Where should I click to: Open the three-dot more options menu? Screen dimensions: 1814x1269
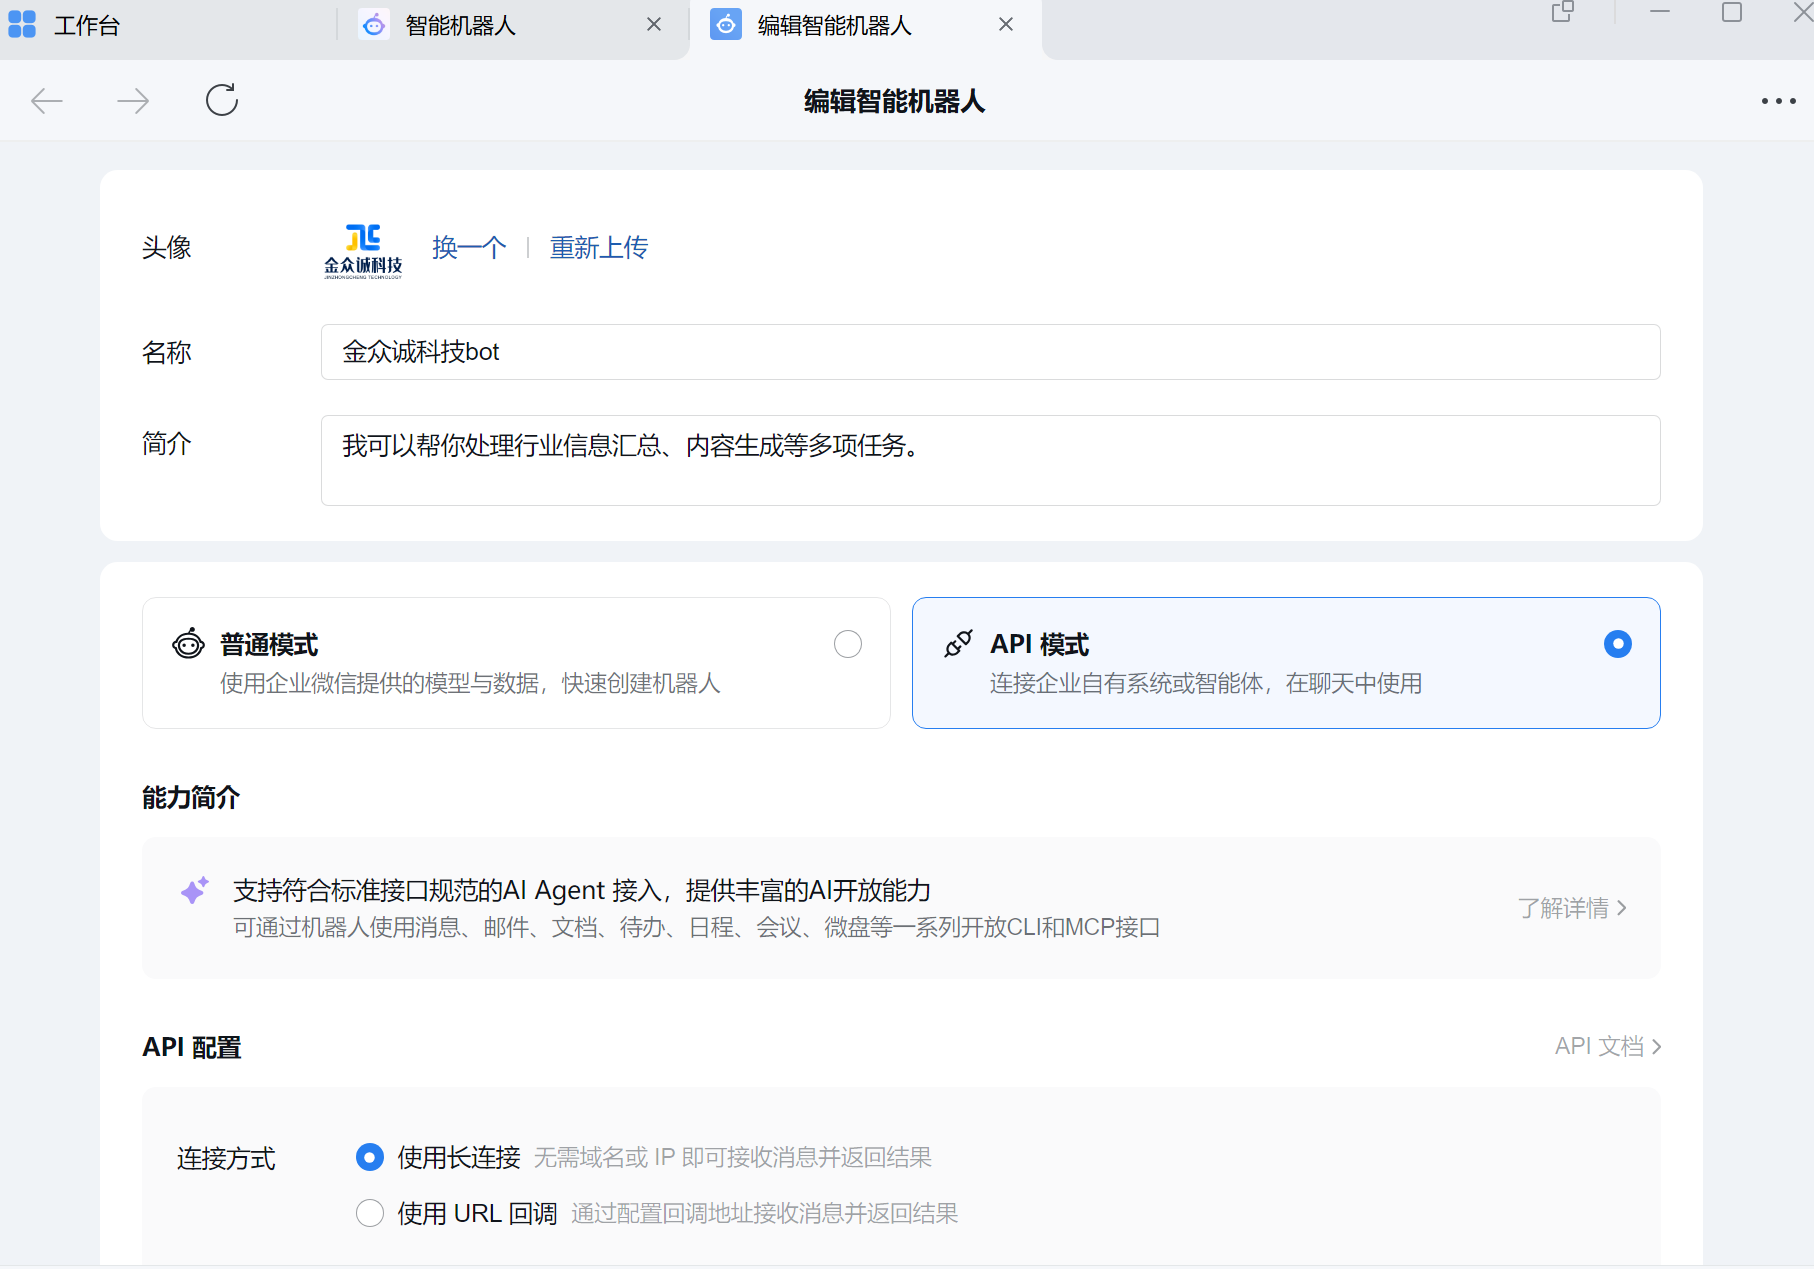click(1778, 101)
